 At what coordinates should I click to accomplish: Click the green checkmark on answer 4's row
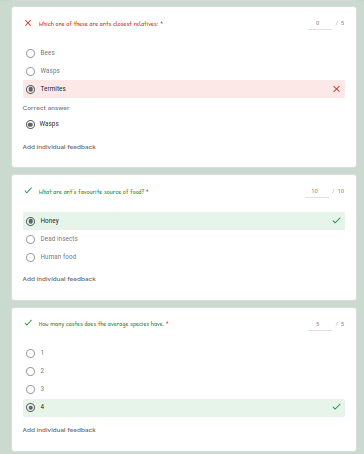coord(336,407)
